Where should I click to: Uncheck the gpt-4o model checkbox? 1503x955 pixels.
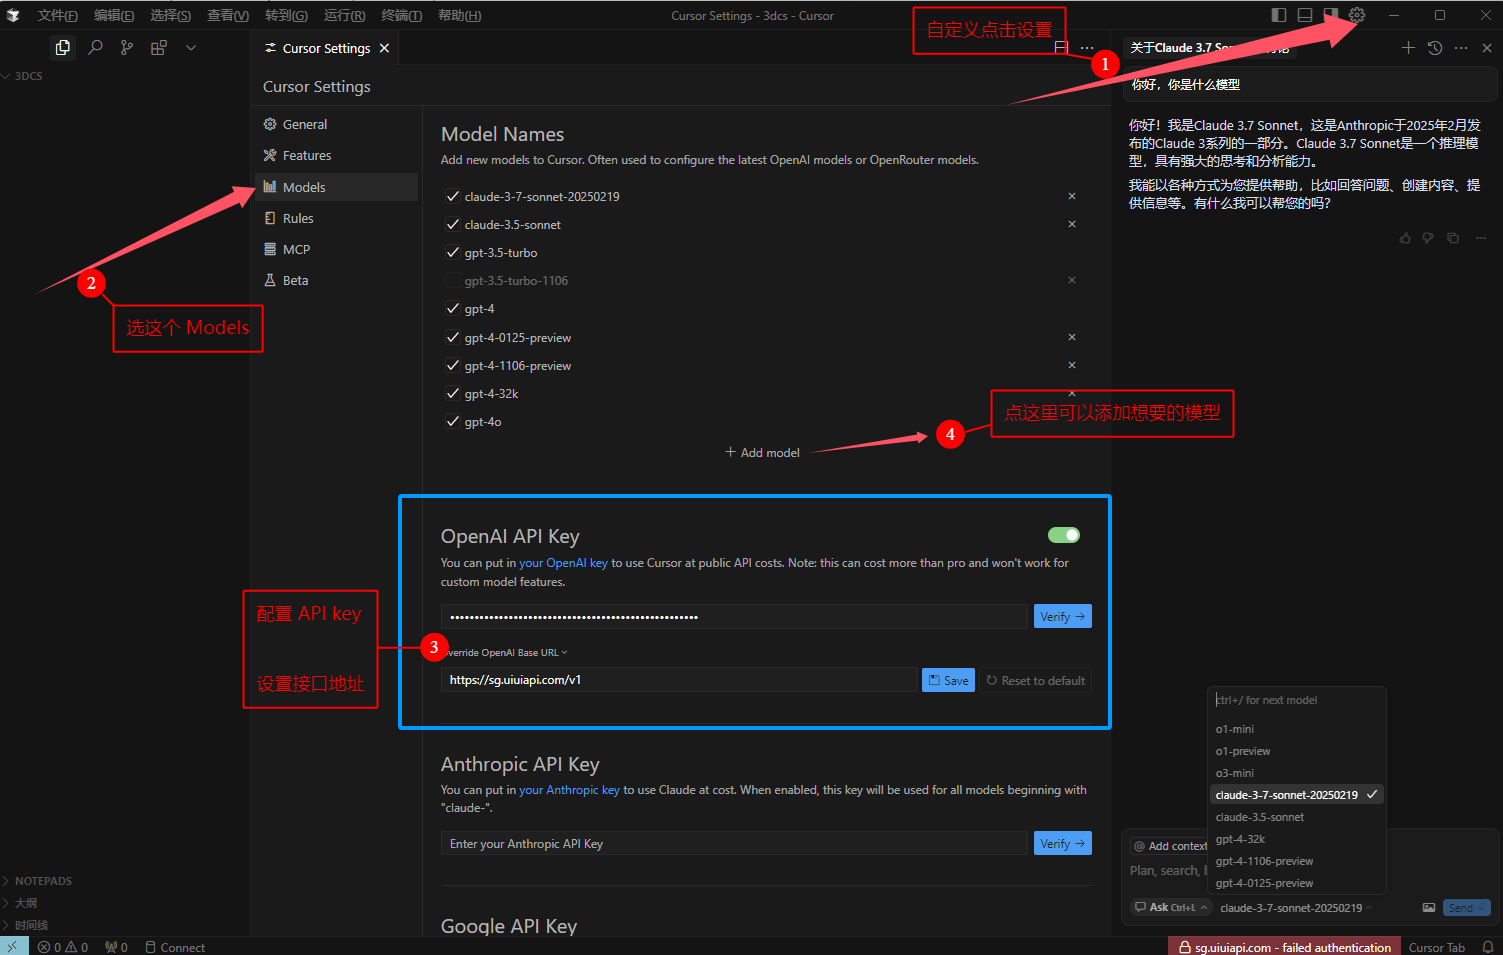coord(453,421)
